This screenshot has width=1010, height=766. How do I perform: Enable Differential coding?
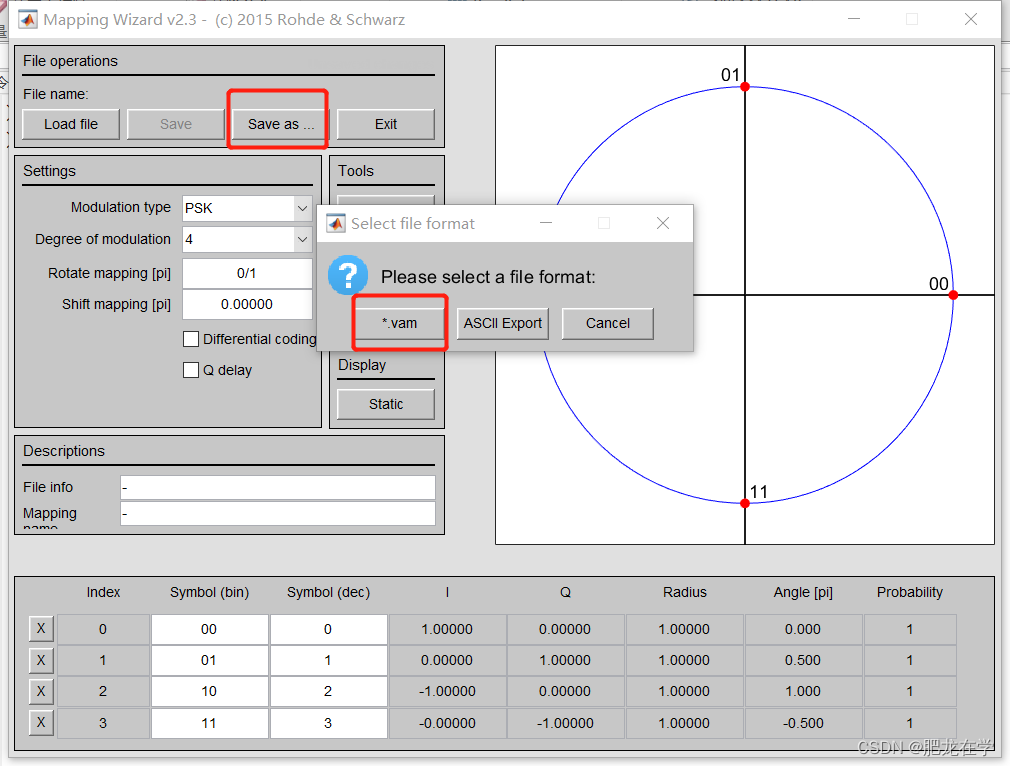pos(191,339)
